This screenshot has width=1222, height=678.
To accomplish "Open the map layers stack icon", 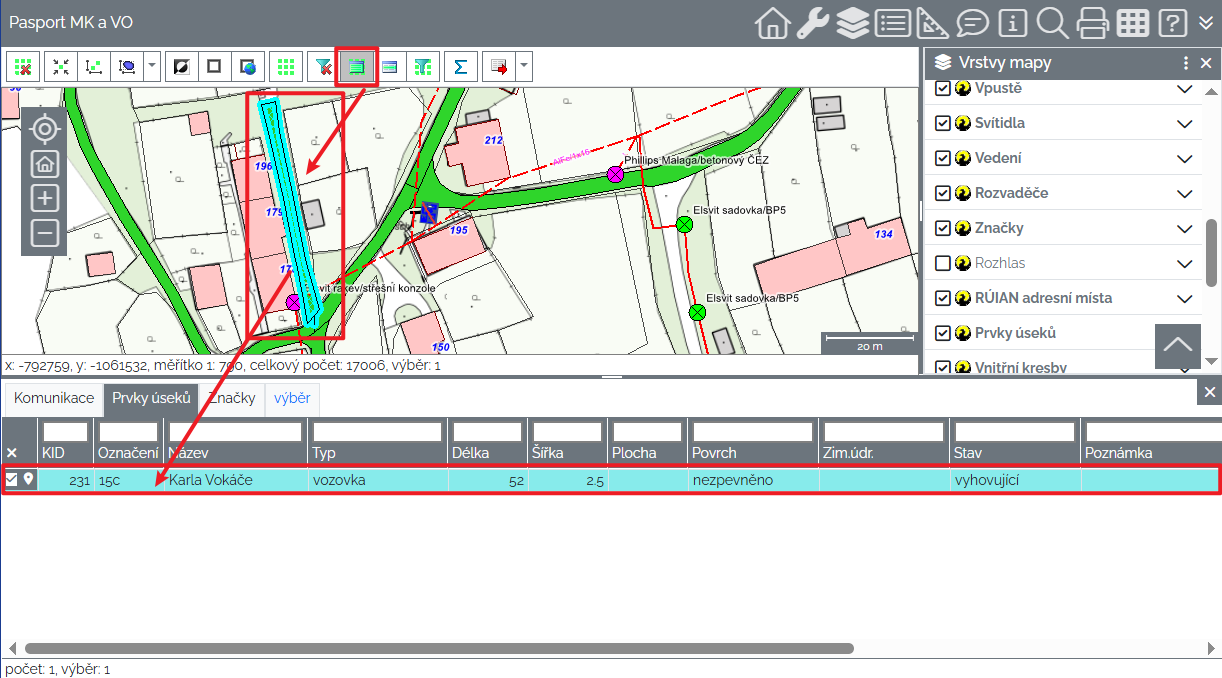I will (x=852, y=22).
